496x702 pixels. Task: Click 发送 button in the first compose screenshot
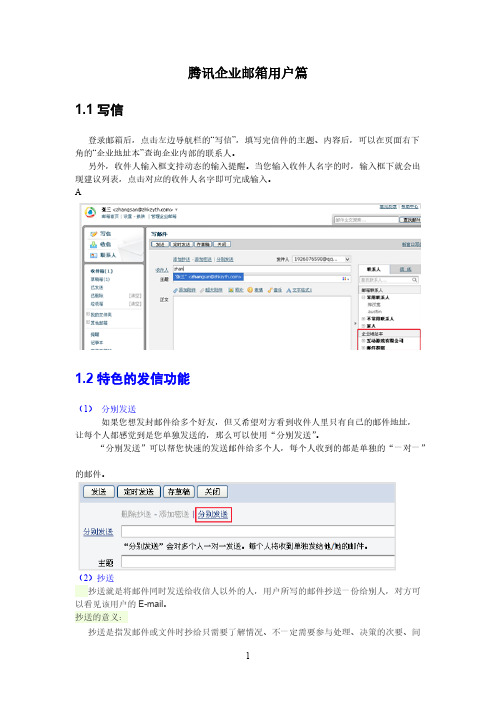click(x=160, y=244)
